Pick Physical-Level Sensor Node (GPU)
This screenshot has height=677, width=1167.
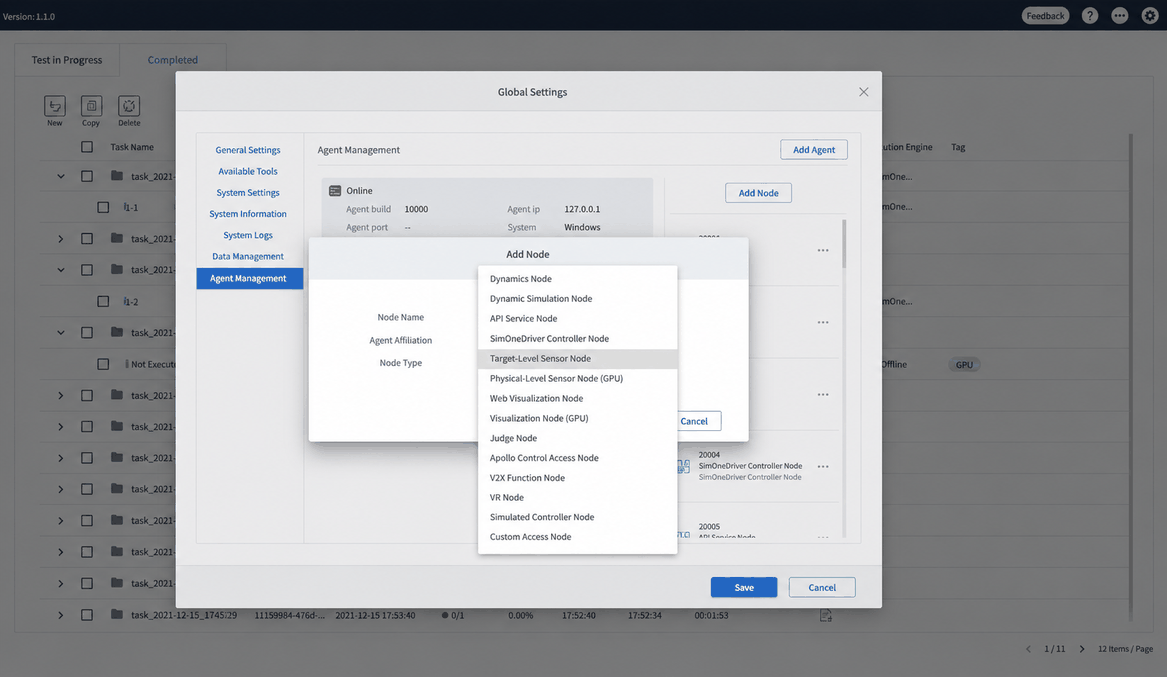coord(578,378)
